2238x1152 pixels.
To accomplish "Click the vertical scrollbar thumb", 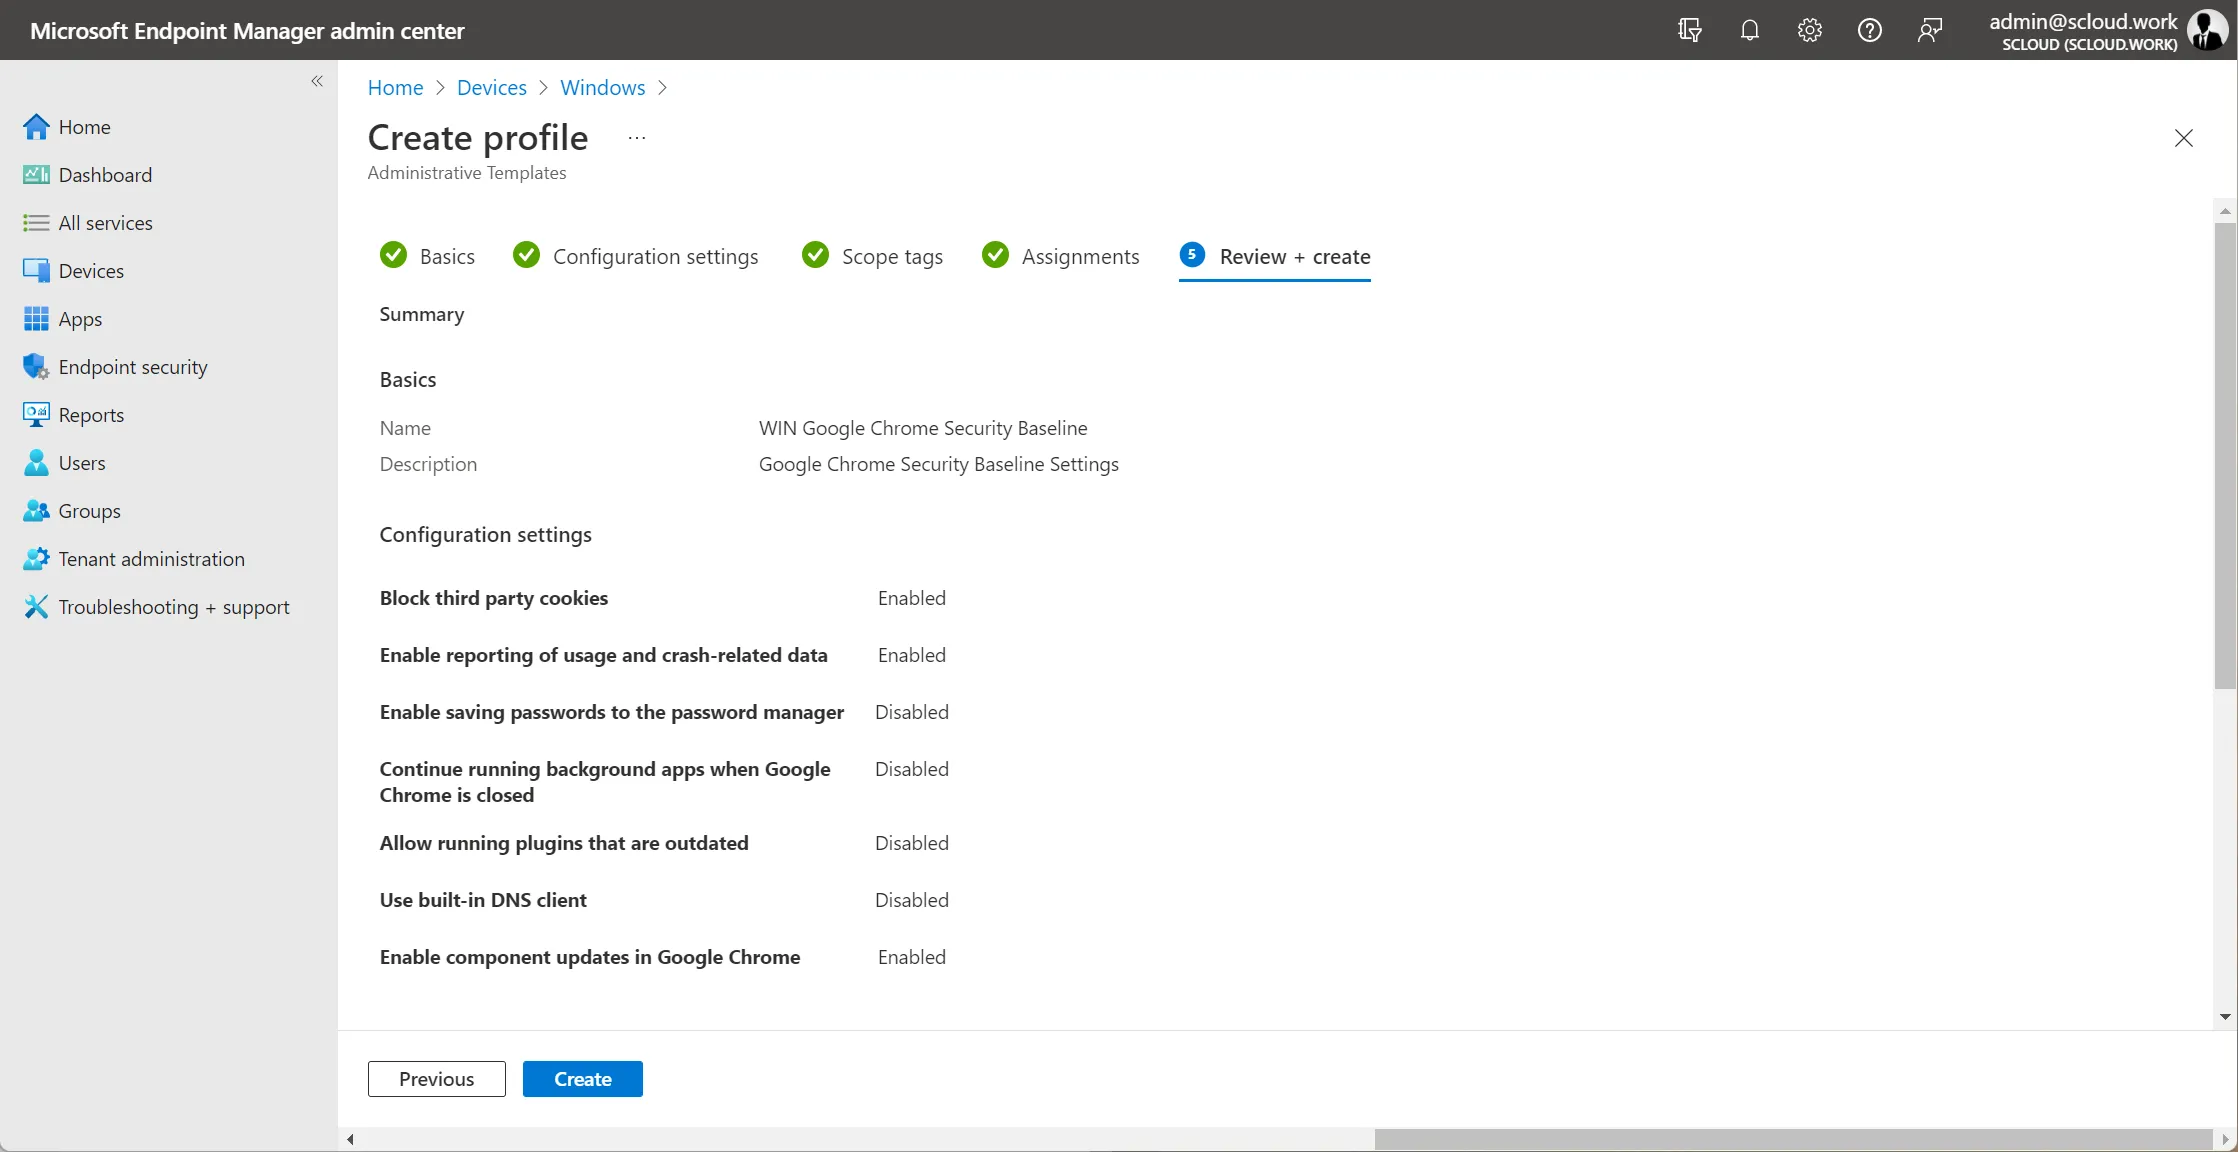I will [x=2225, y=455].
